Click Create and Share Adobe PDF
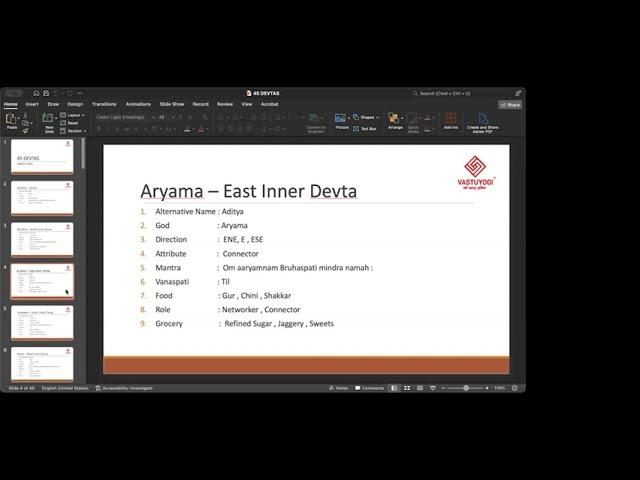This screenshot has height=480, width=640. [482, 122]
